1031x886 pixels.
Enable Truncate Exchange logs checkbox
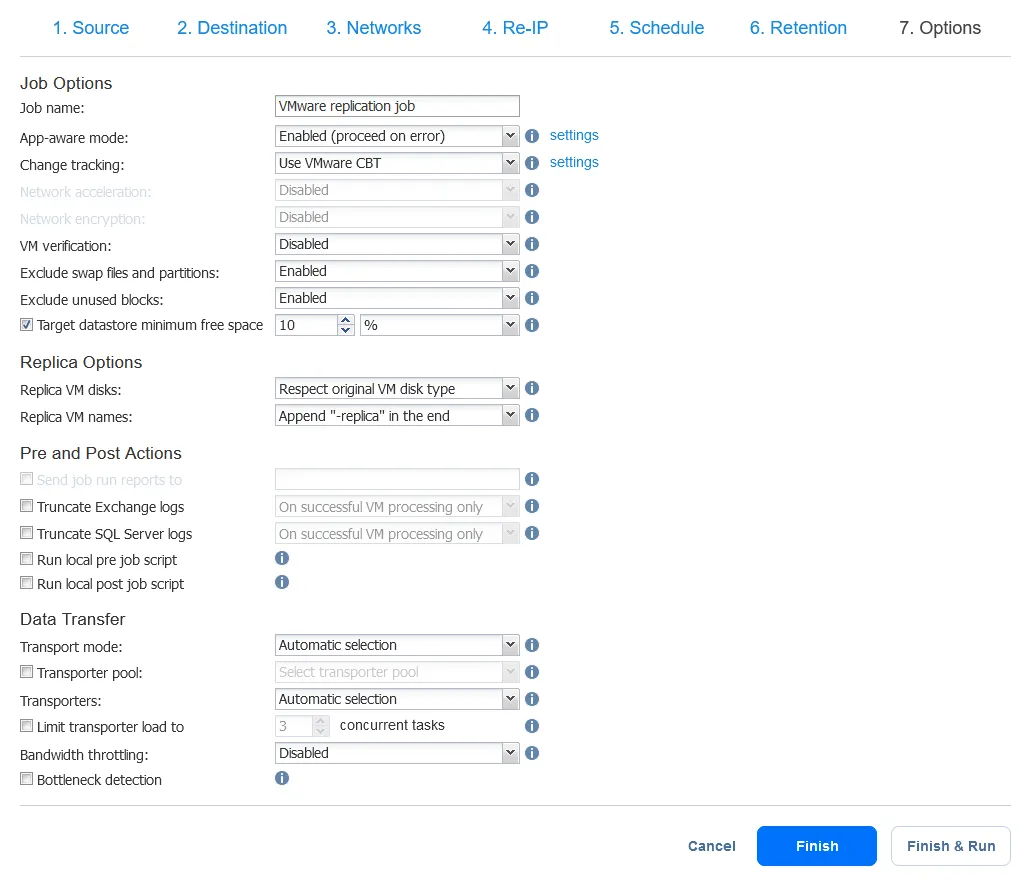27,507
